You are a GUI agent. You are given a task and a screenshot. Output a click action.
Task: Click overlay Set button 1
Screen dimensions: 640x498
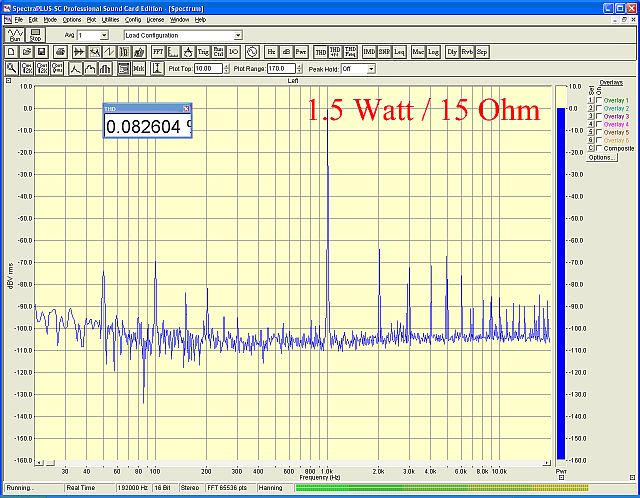coord(590,100)
